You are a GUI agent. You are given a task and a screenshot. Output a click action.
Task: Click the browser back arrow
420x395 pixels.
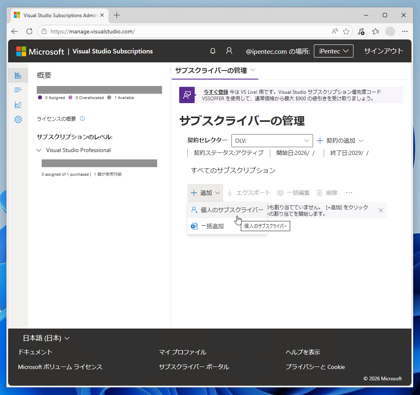[15, 31]
